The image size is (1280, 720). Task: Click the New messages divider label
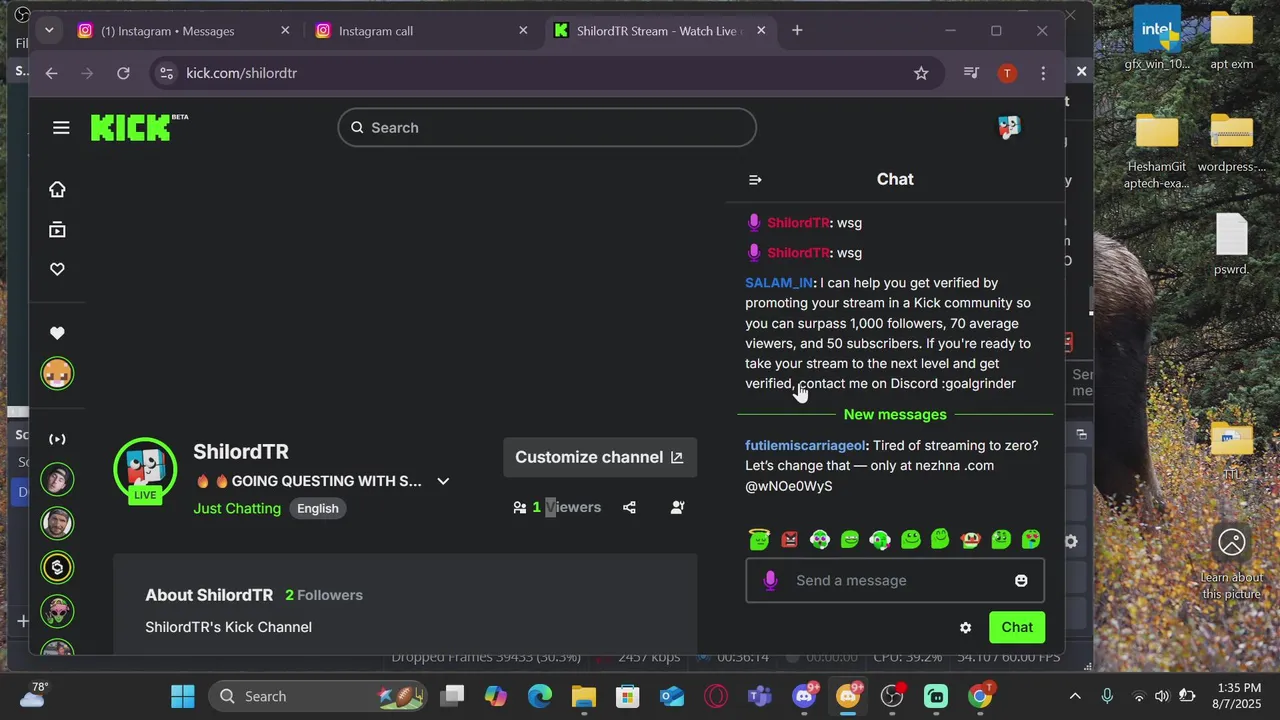(895, 414)
